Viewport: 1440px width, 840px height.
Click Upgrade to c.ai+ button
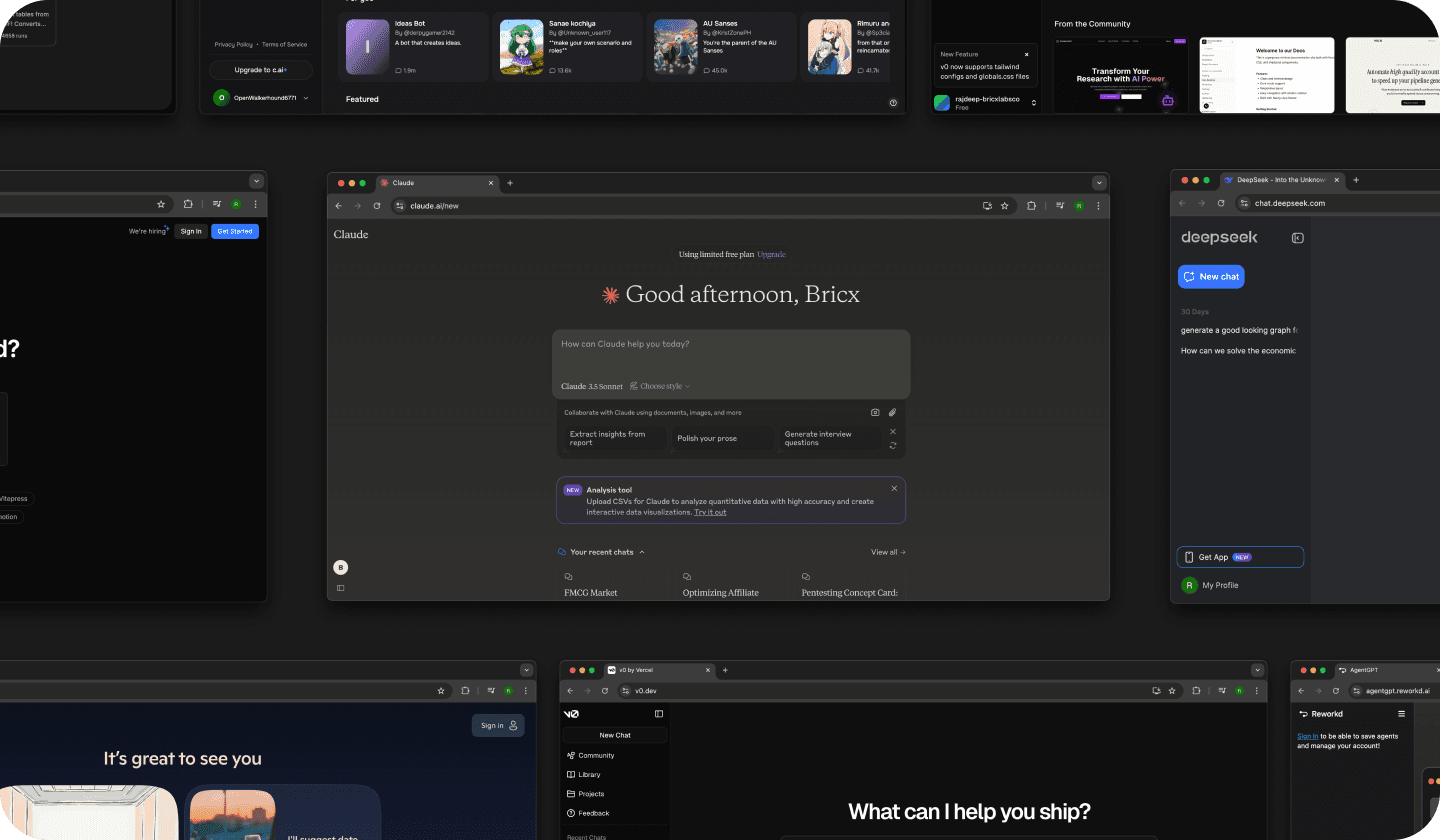click(261, 70)
